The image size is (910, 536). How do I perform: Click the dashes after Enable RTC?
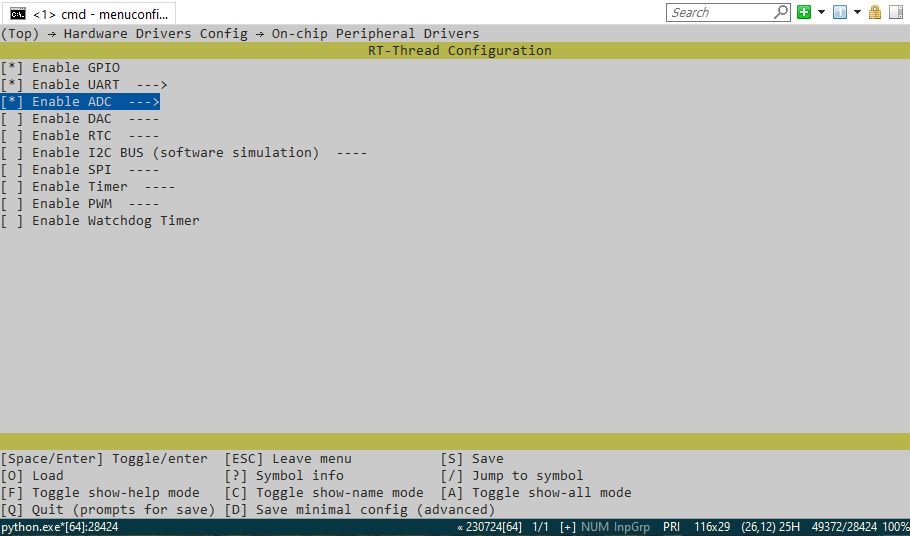pos(144,136)
